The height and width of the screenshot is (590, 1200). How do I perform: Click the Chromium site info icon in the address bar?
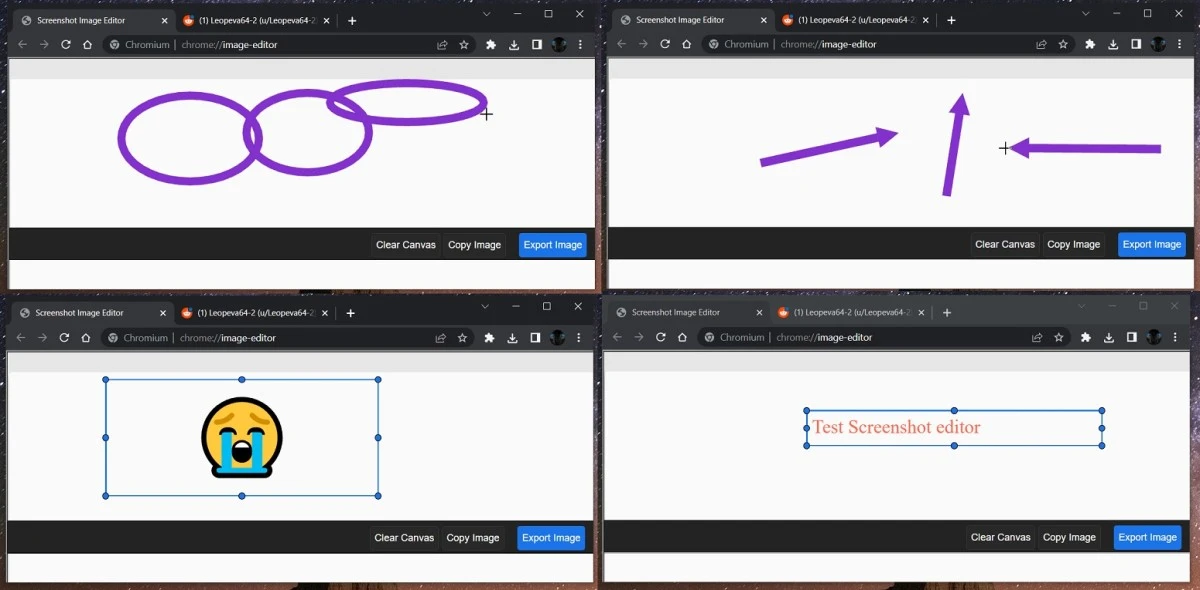tap(113, 44)
